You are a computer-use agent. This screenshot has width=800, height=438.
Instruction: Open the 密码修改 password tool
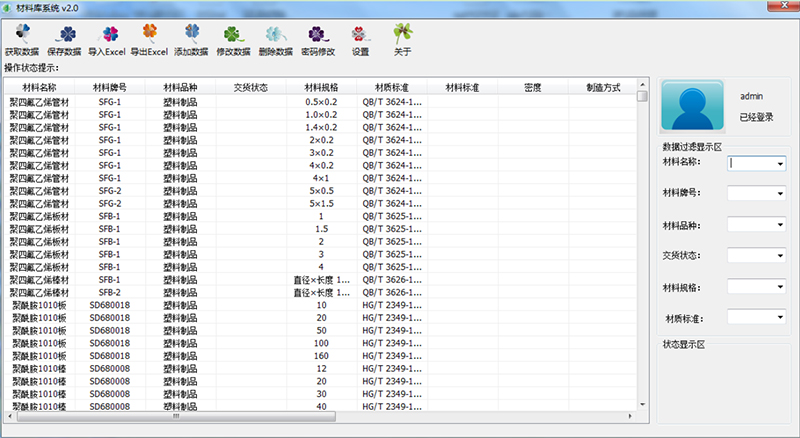click(317, 38)
